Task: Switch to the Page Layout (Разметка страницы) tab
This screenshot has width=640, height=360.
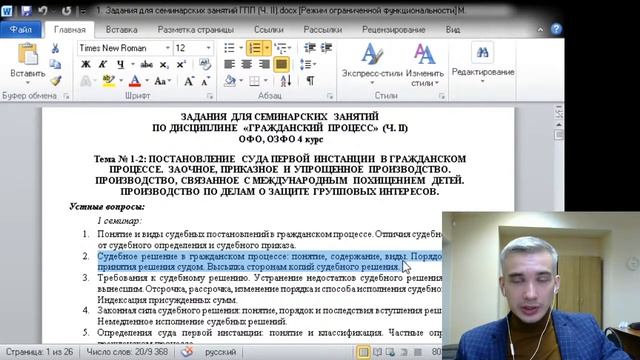Action: (x=196, y=30)
